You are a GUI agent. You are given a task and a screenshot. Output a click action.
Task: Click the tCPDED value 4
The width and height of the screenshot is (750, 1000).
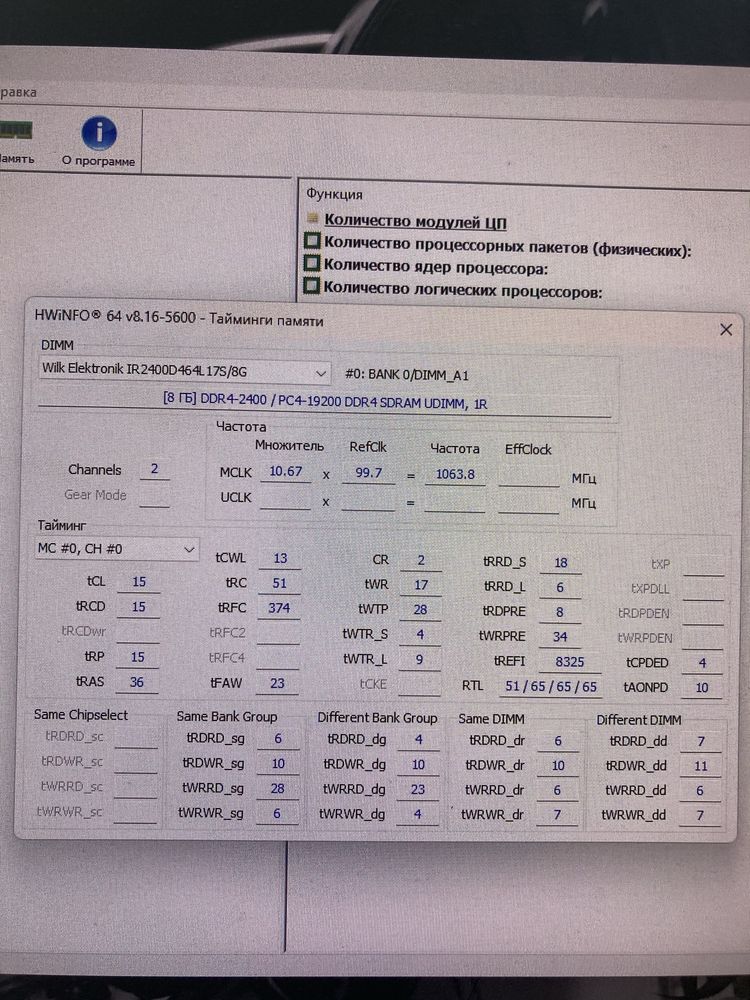pyautogui.click(x=702, y=663)
